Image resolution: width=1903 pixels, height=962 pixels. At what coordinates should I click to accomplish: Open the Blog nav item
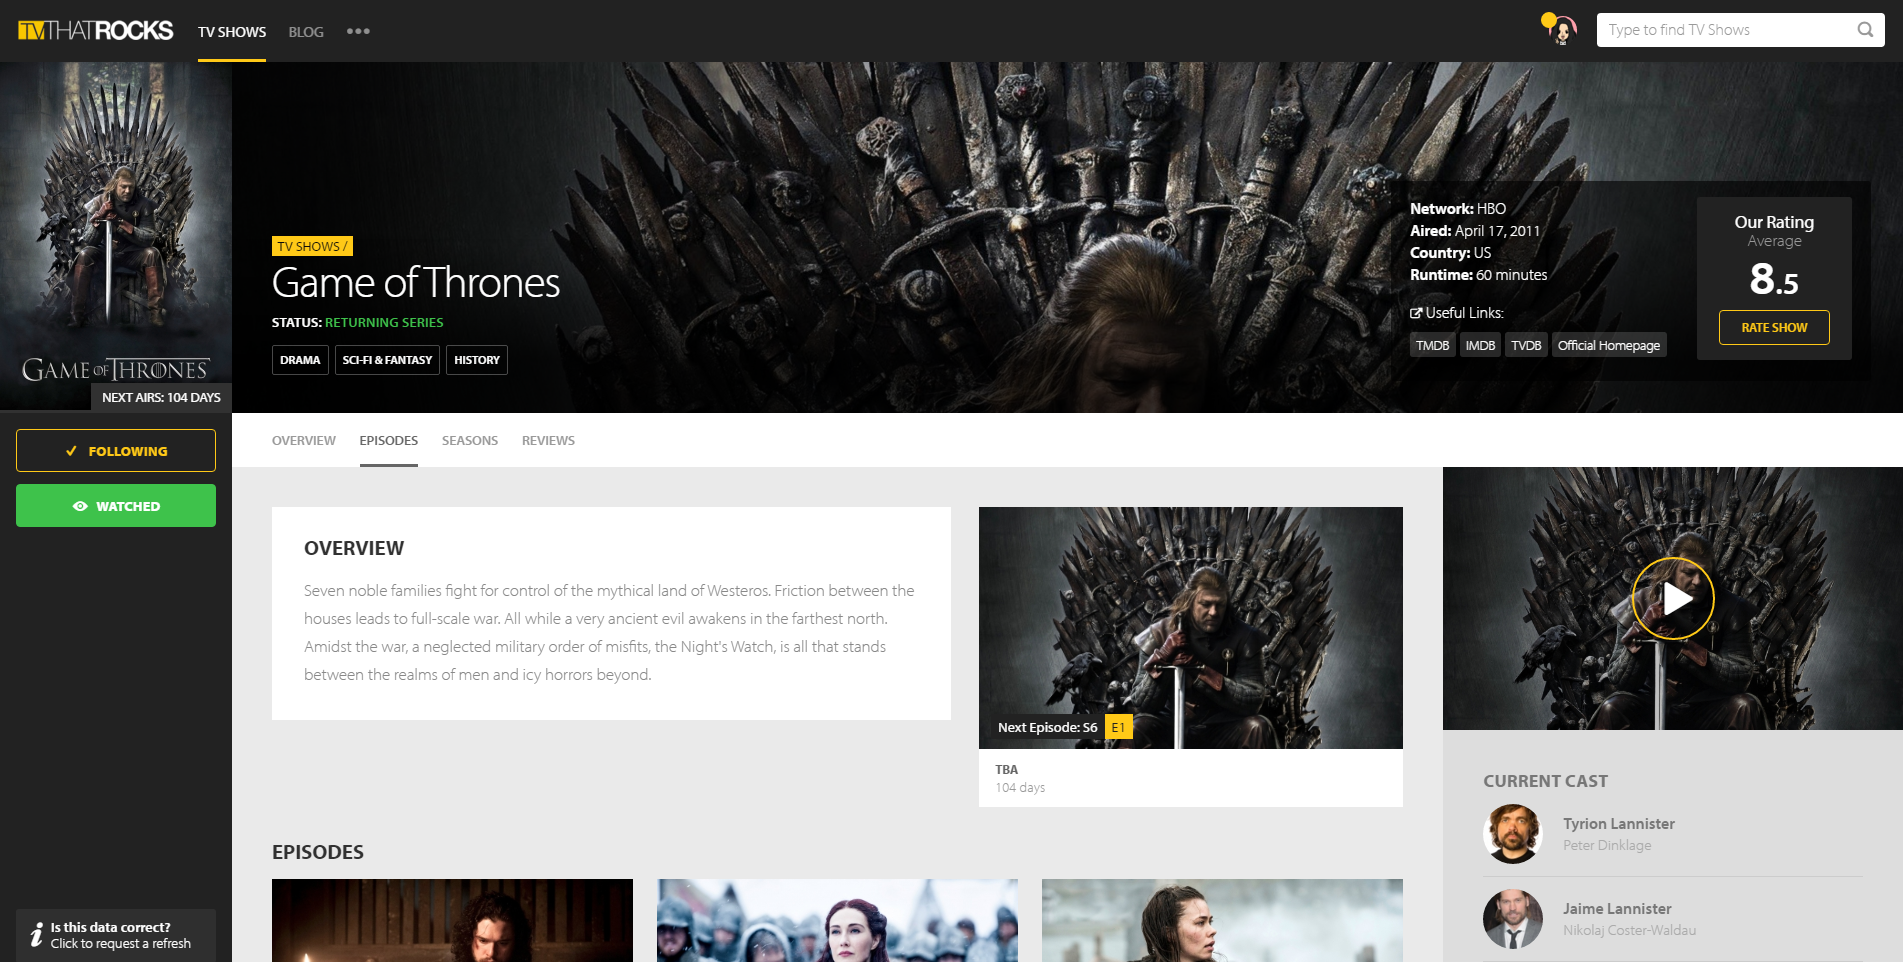coord(306,32)
